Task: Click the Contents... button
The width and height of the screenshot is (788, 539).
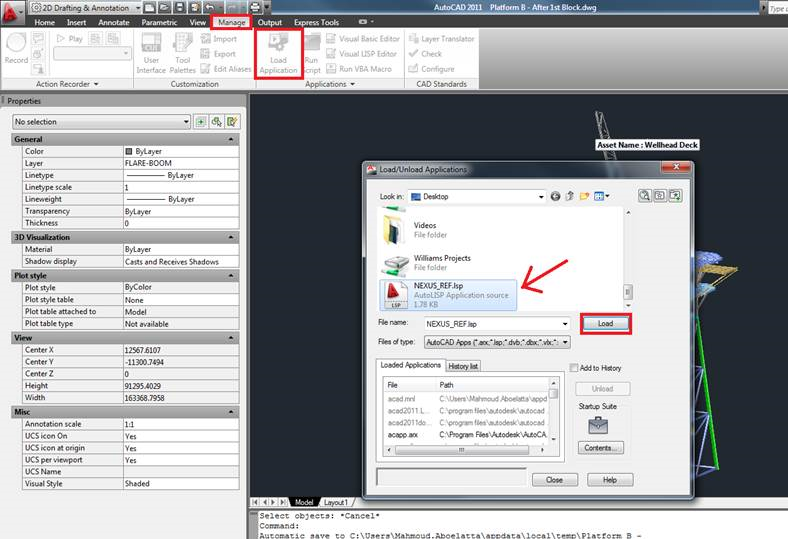Action: pos(600,448)
